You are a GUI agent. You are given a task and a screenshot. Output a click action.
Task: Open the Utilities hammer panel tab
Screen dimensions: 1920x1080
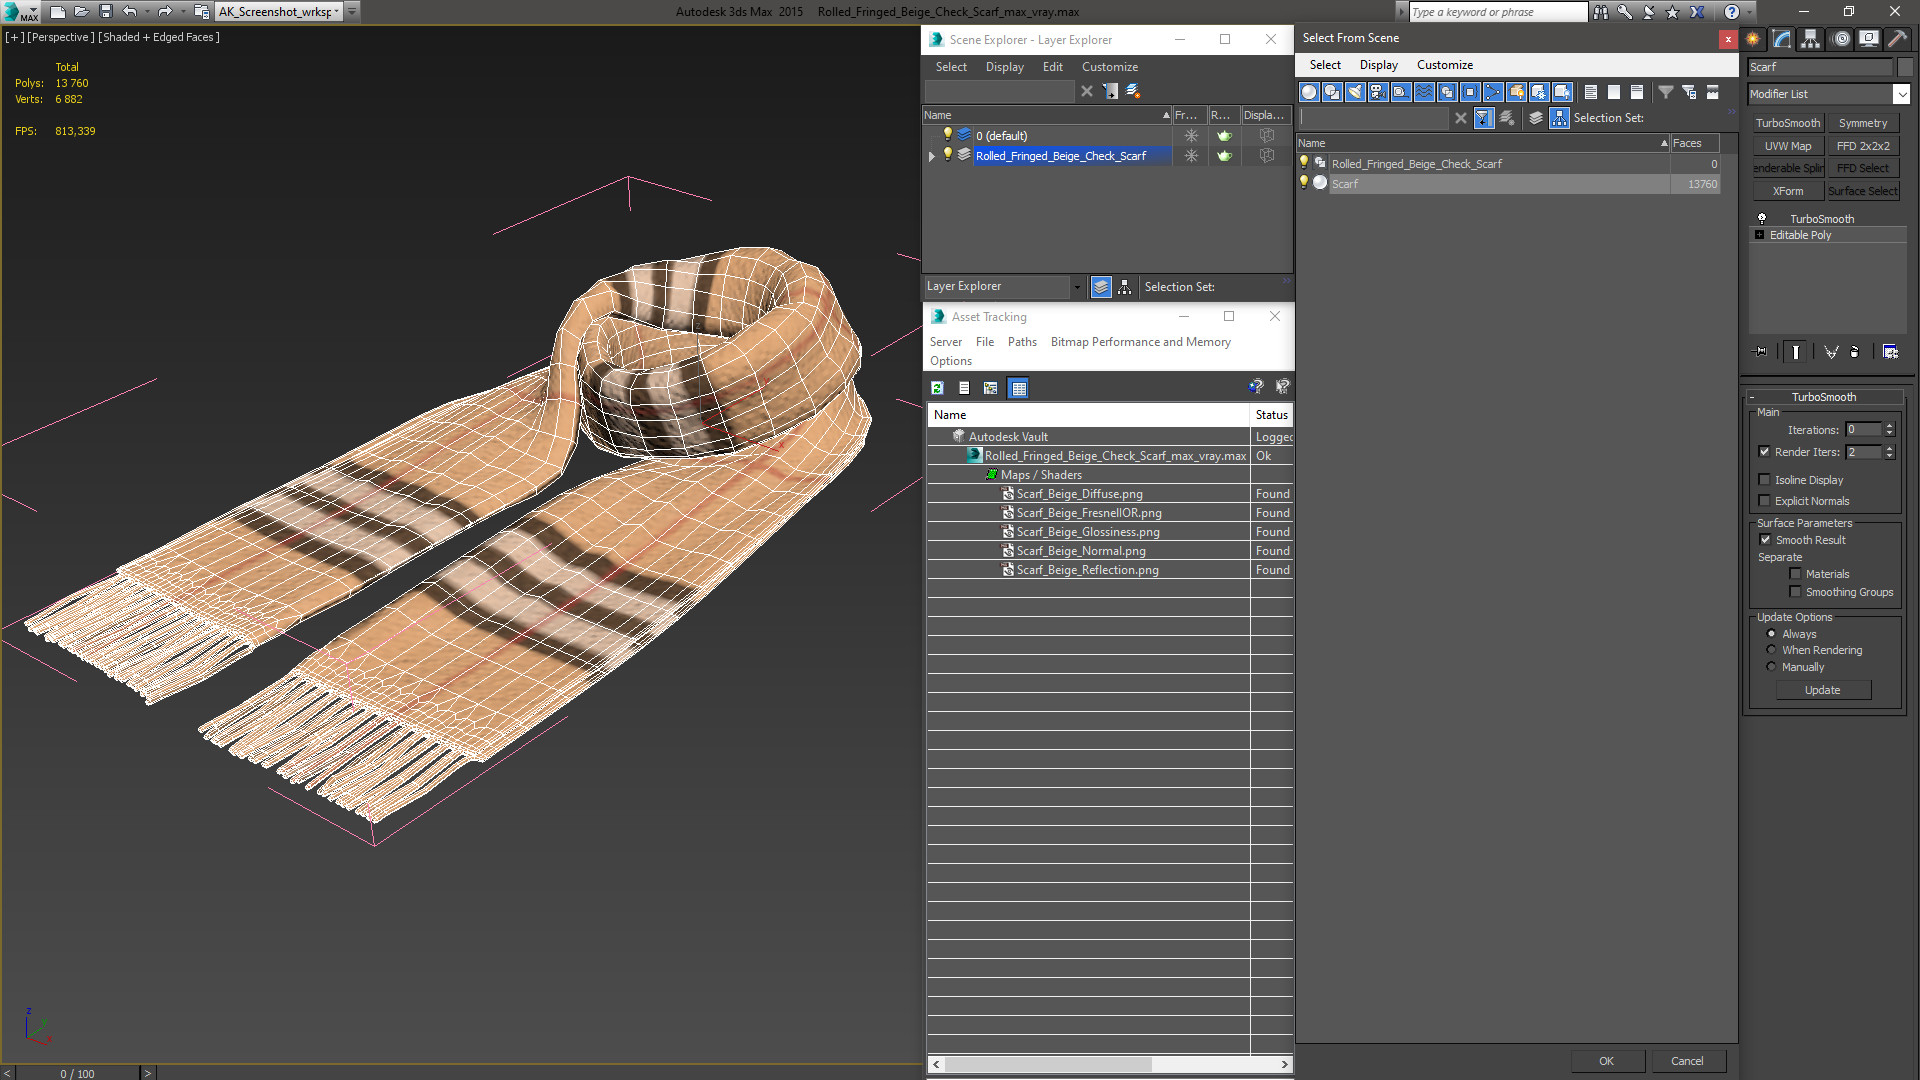click(1897, 39)
